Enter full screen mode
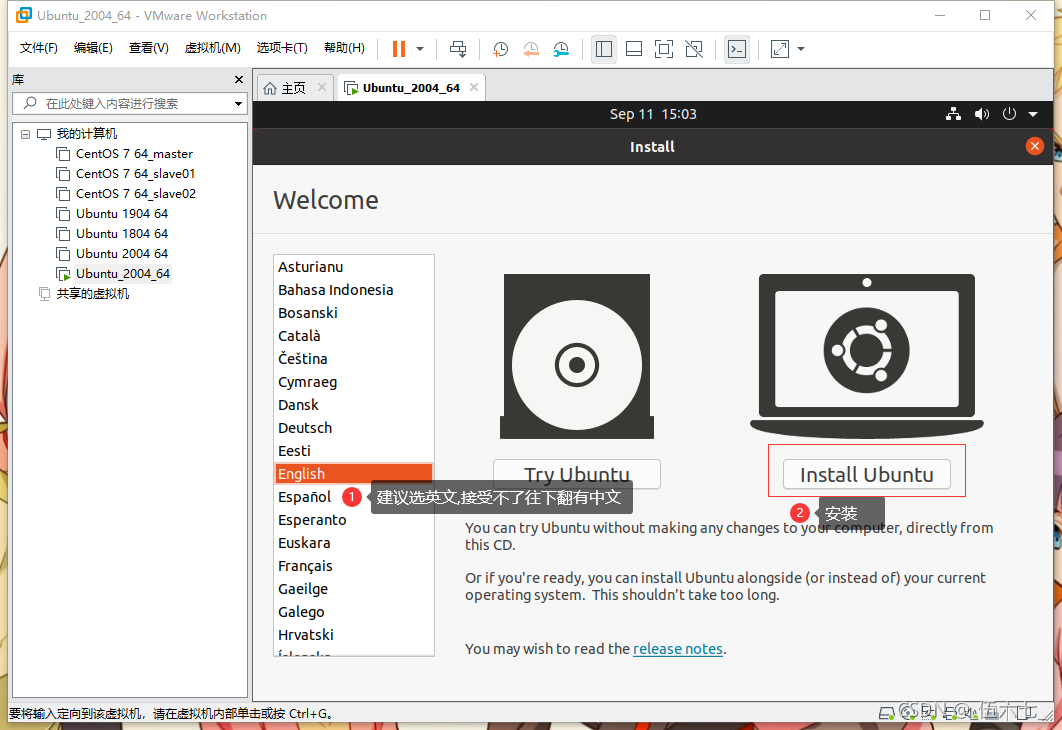This screenshot has width=1062, height=730. pyautogui.click(x=664, y=49)
